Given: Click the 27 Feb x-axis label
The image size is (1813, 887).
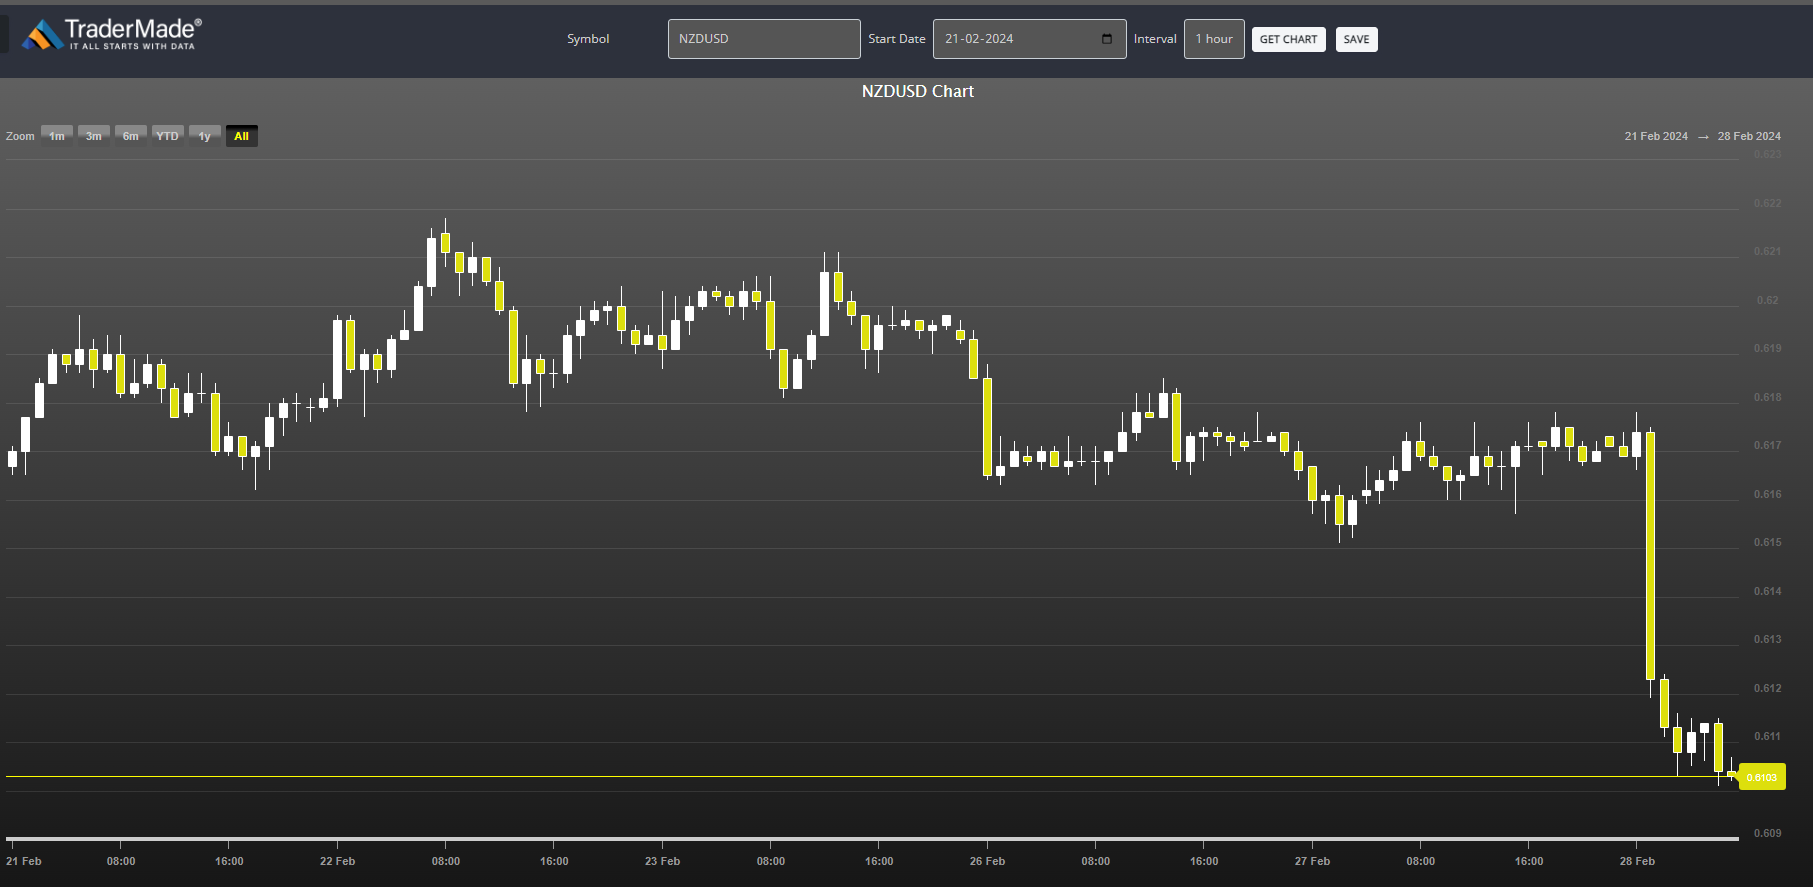Looking at the screenshot, I should tap(1312, 861).
